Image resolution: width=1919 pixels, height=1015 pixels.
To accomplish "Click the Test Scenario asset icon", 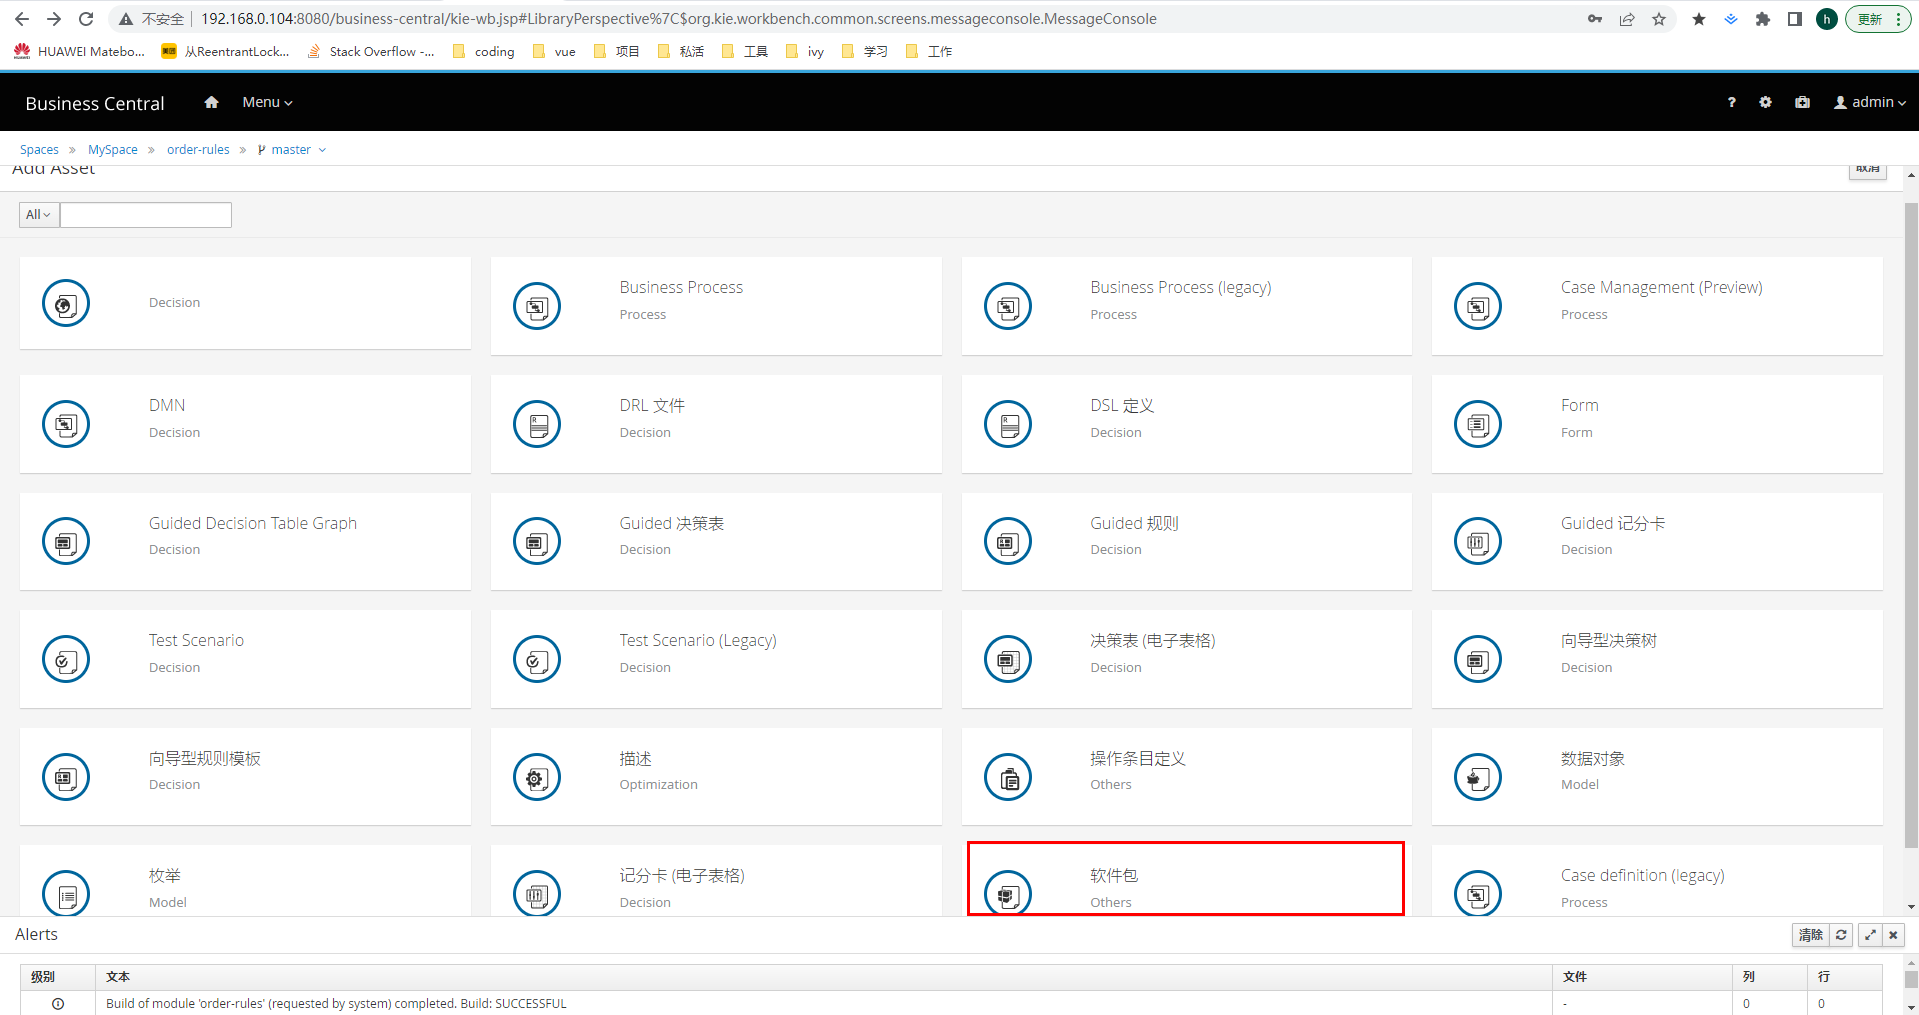I will pos(66,659).
